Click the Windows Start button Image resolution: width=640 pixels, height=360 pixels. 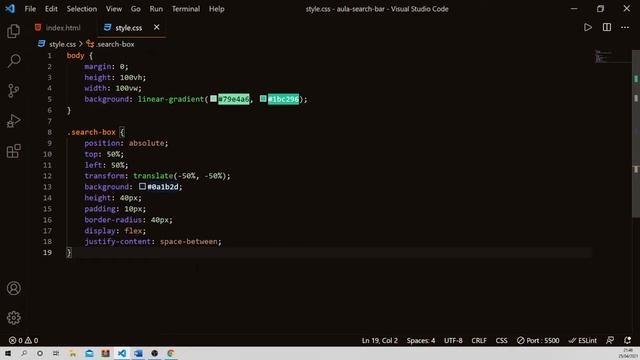pos(8,353)
